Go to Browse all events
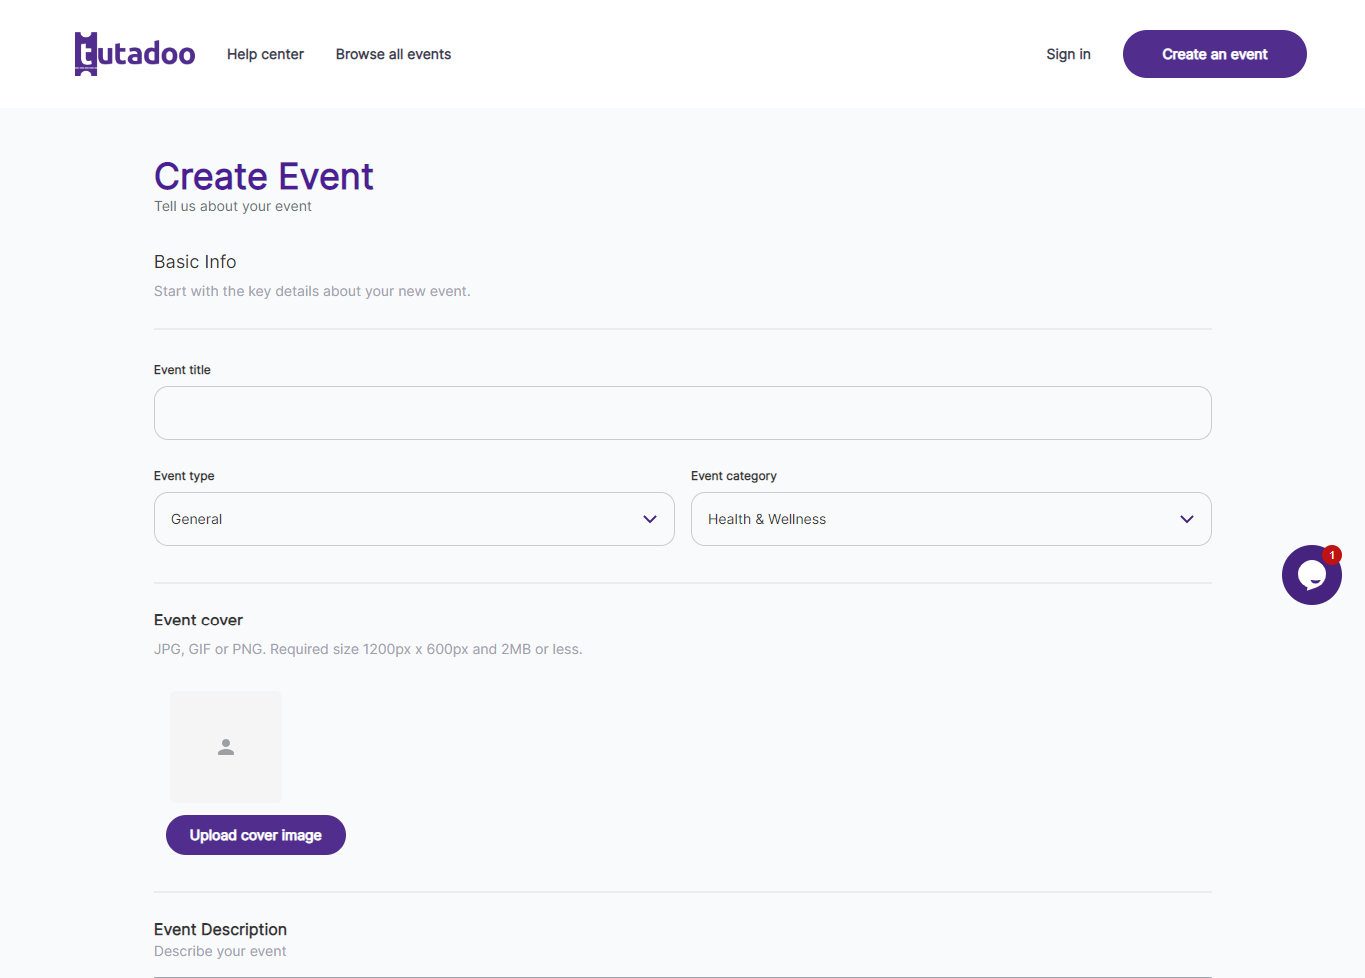This screenshot has width=1365, height=978. click(393, 54)
